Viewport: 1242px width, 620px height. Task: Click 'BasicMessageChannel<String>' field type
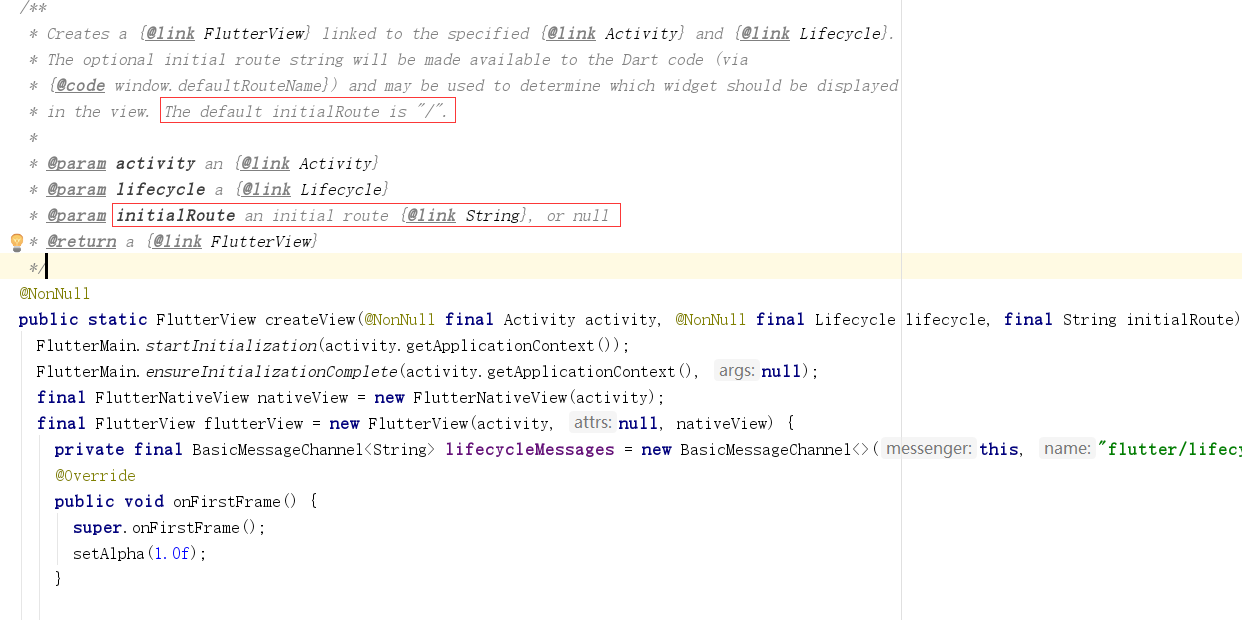tap(313, 450)
